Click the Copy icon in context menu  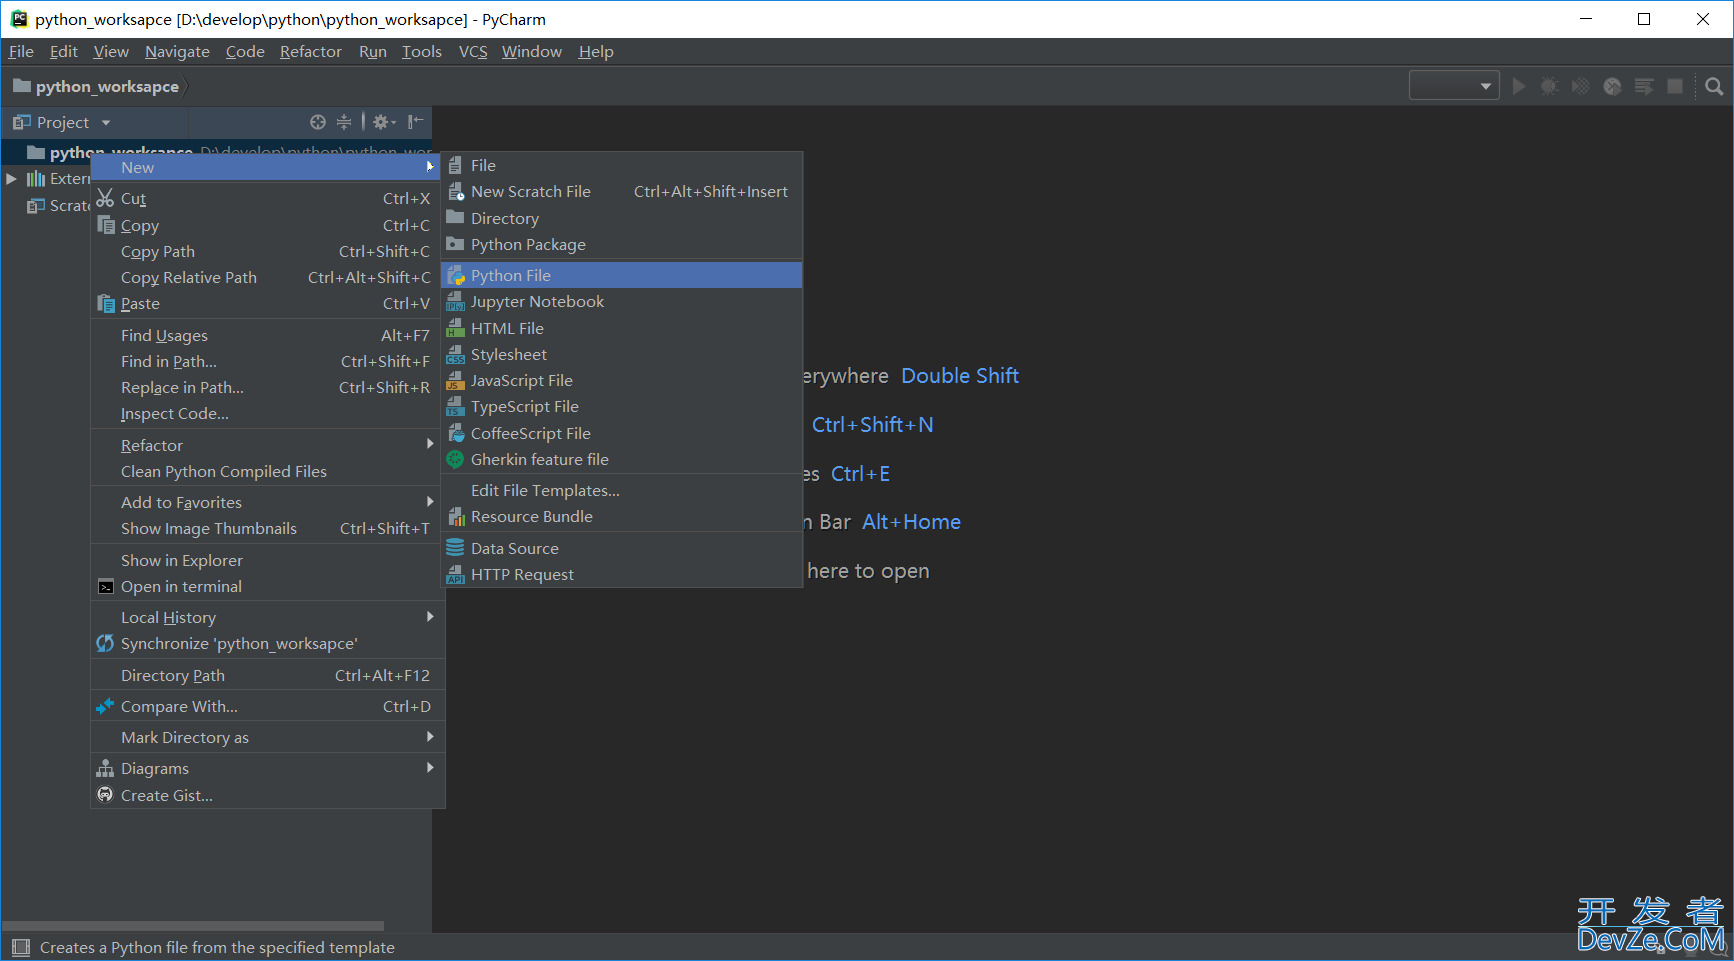tap(105, 225)
